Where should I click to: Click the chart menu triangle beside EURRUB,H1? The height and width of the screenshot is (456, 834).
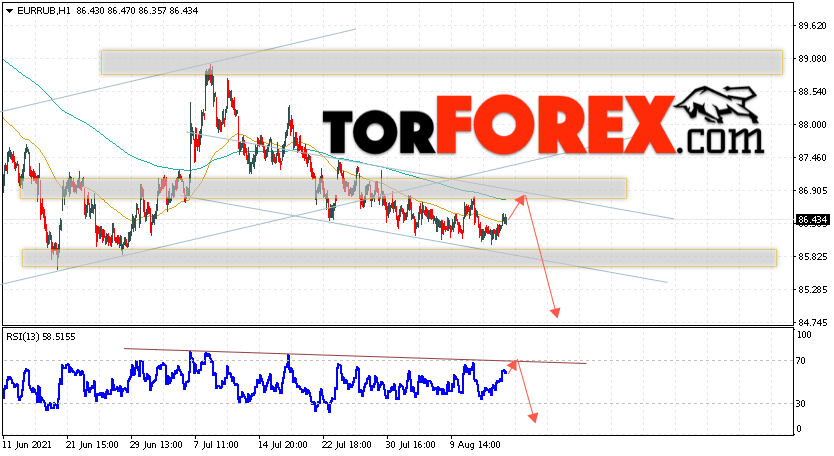(x=10, y=11)
